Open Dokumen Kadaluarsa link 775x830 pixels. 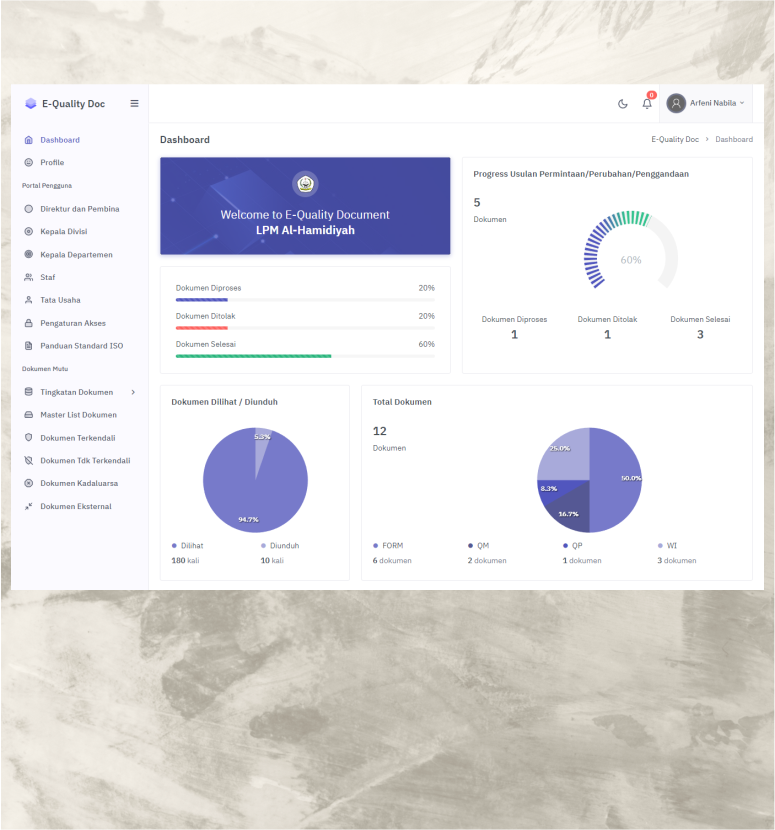[x=78, y=483]
